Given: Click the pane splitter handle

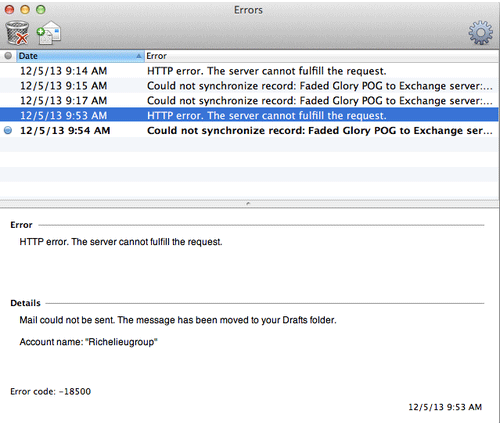Looking at the screenshot, I should 248,203.
